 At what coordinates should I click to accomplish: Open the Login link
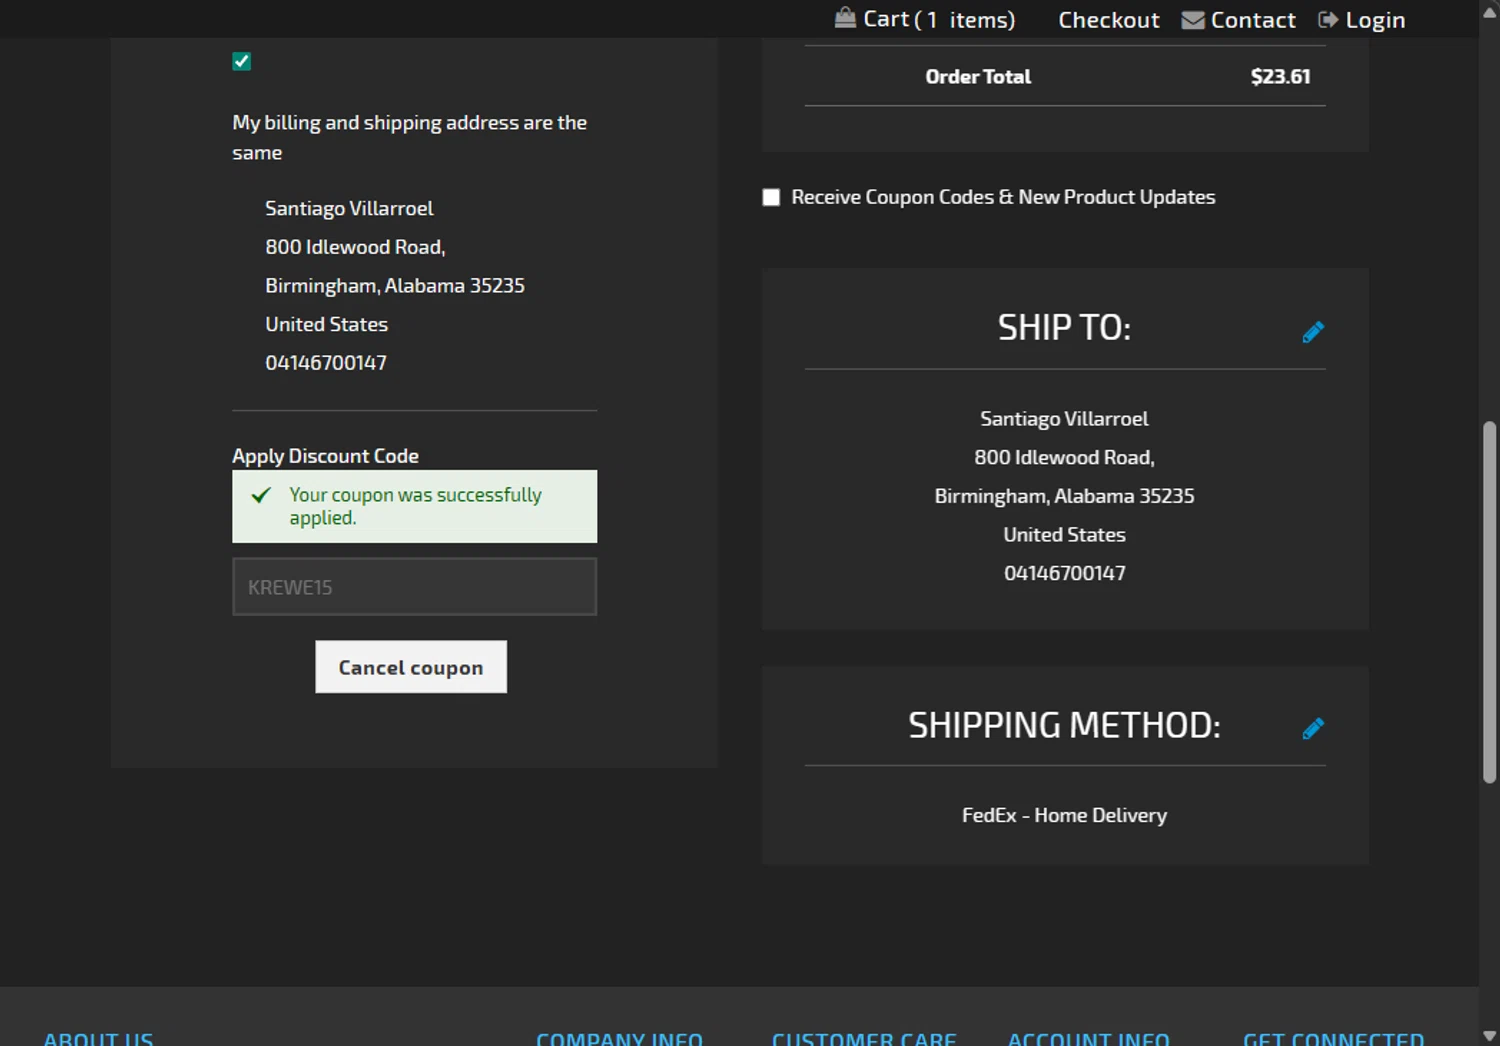click(1375, 20)
